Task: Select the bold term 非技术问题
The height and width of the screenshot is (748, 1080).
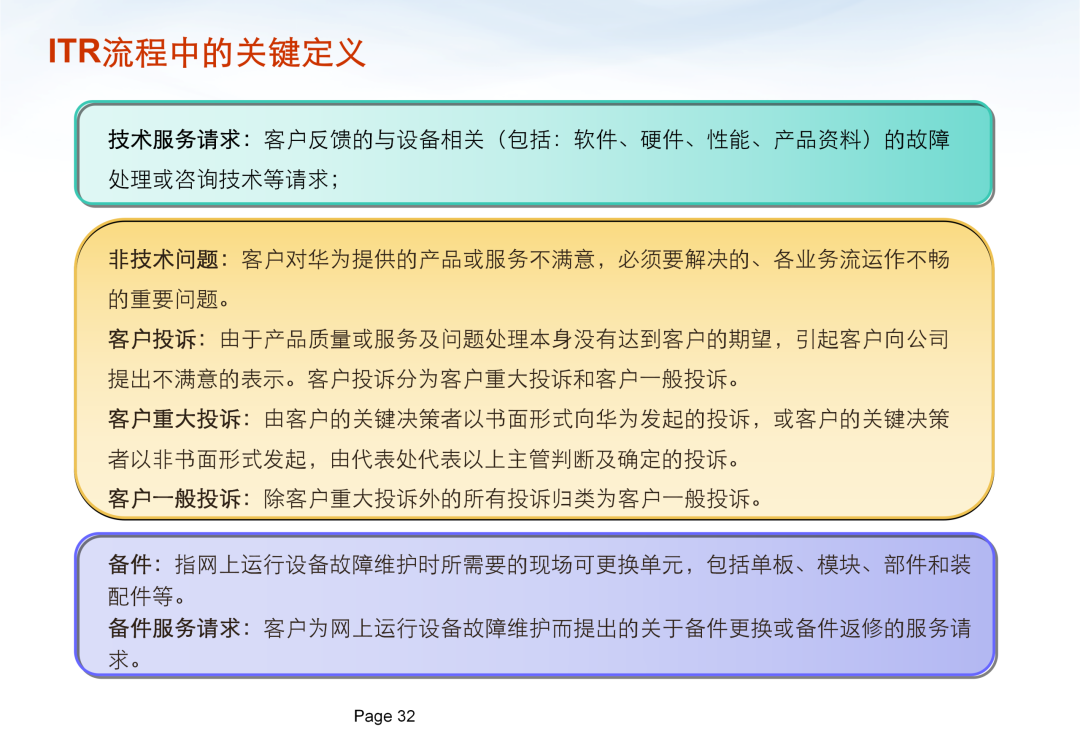Action: tap(163, 260)
